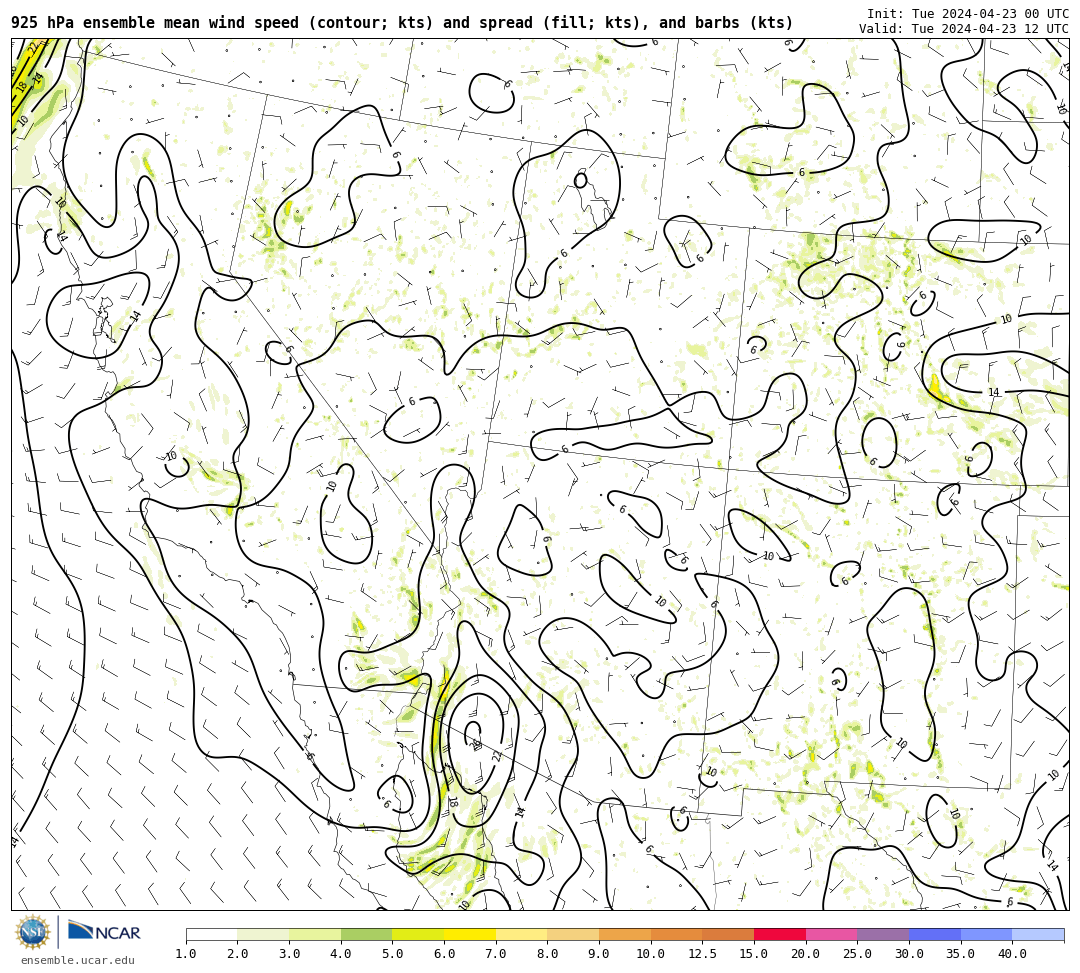Click the 12.5 colorbar tick label

coord(703,954)
